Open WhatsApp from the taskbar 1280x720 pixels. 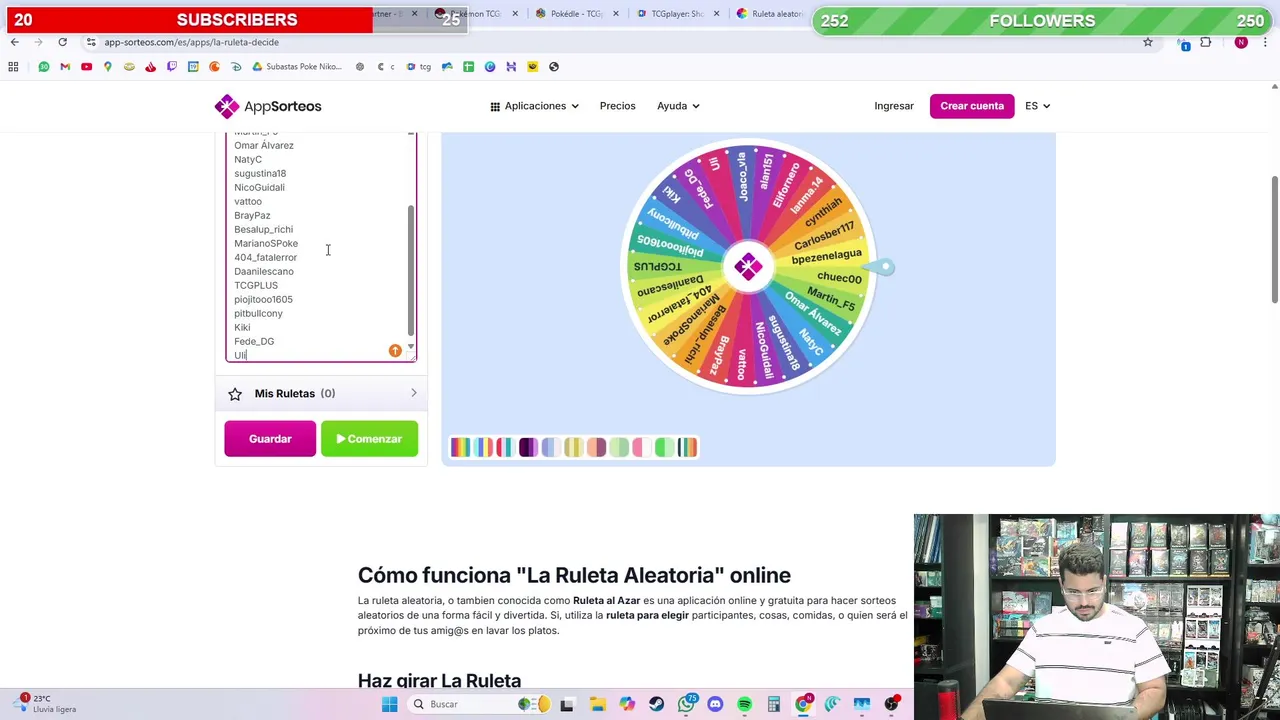686,704
